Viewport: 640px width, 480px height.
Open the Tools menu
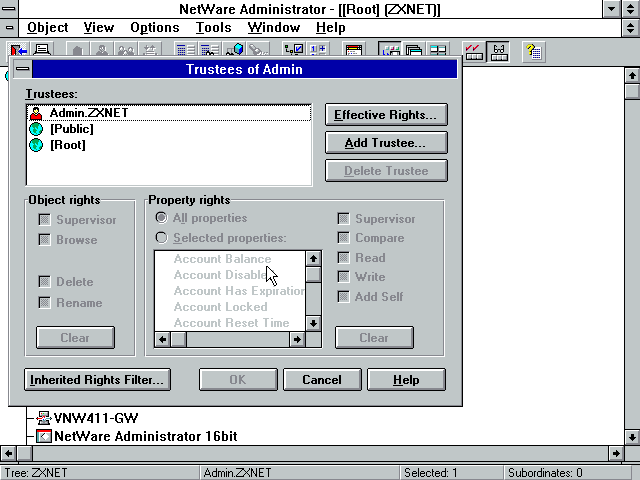[x=213, y=27]
